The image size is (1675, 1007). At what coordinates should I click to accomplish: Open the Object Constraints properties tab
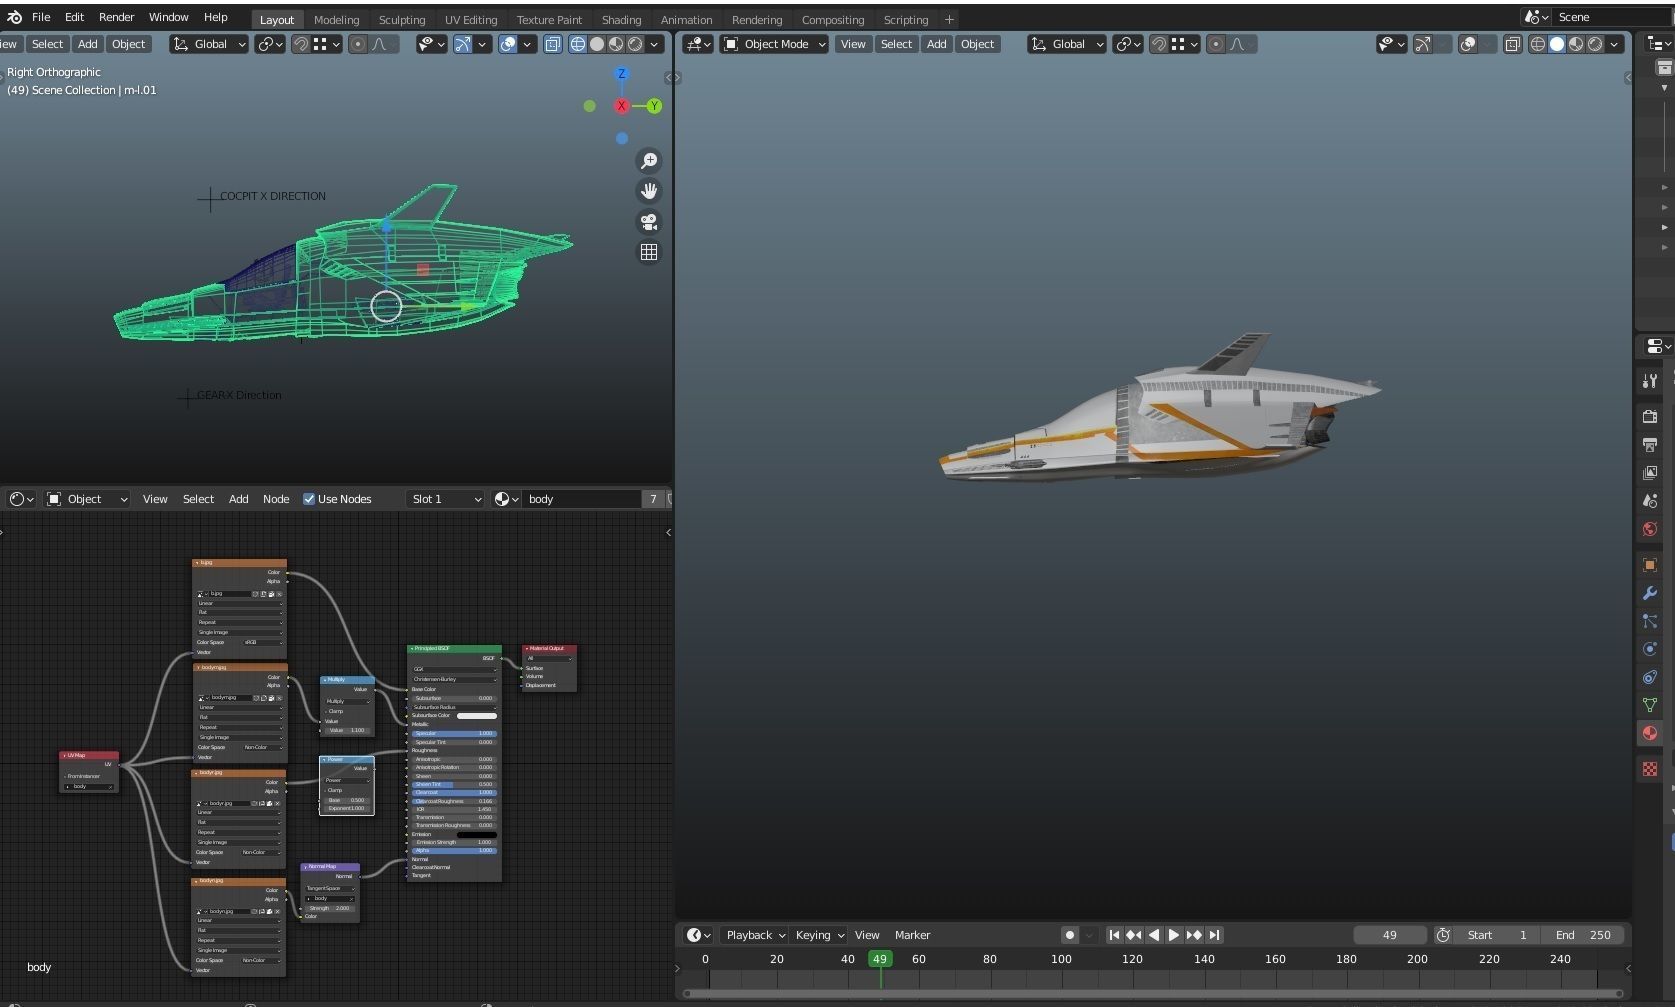coord(1650,677)
